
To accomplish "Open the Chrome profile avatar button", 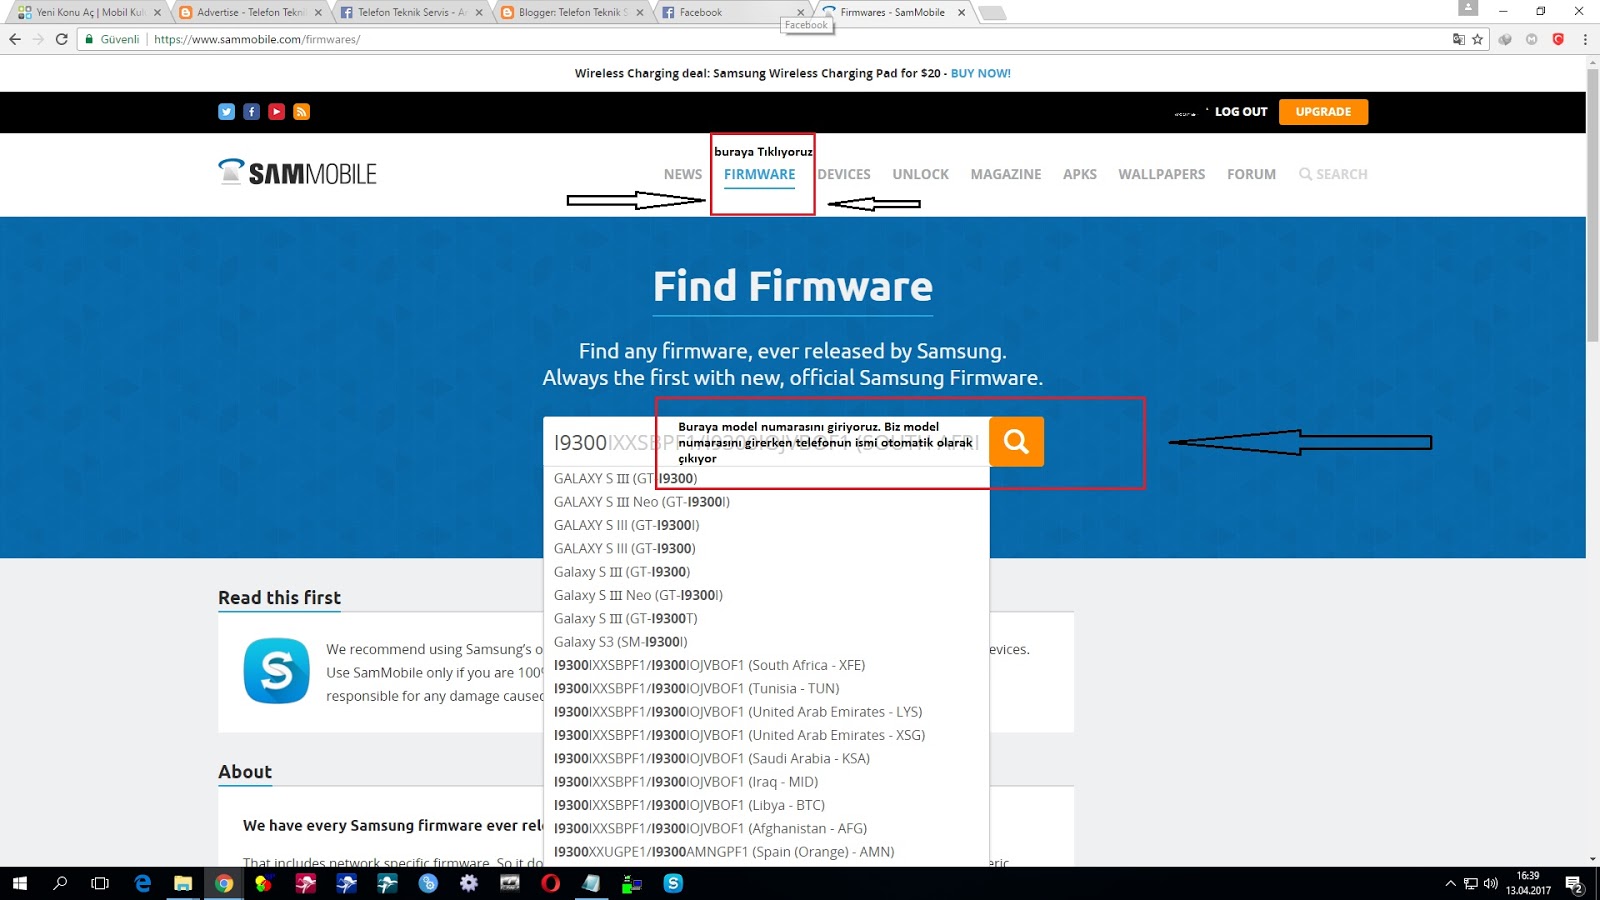I will 1468,8.
